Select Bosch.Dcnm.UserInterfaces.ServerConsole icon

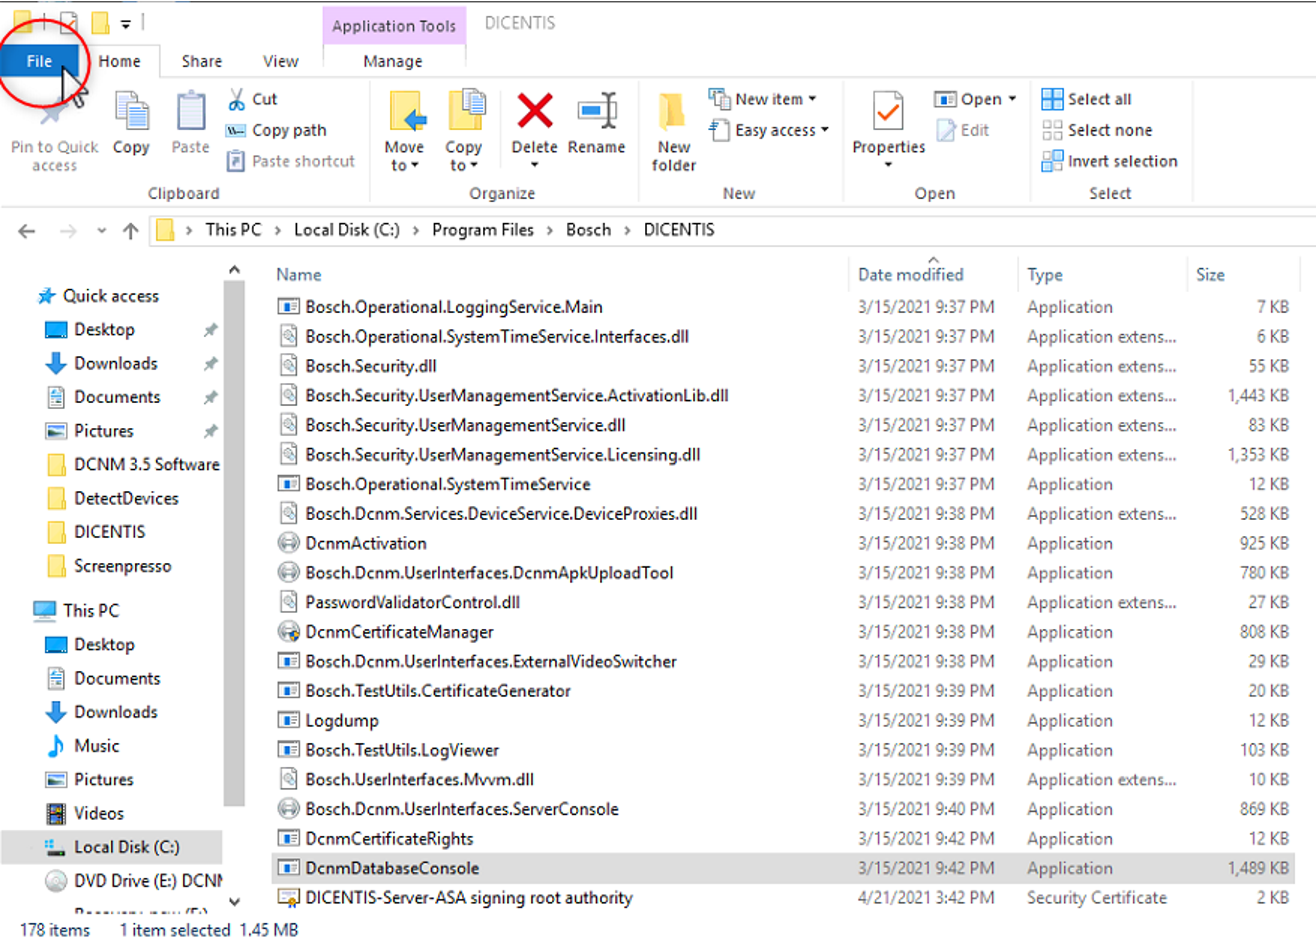pyautogui.click(x=288, y=809)
